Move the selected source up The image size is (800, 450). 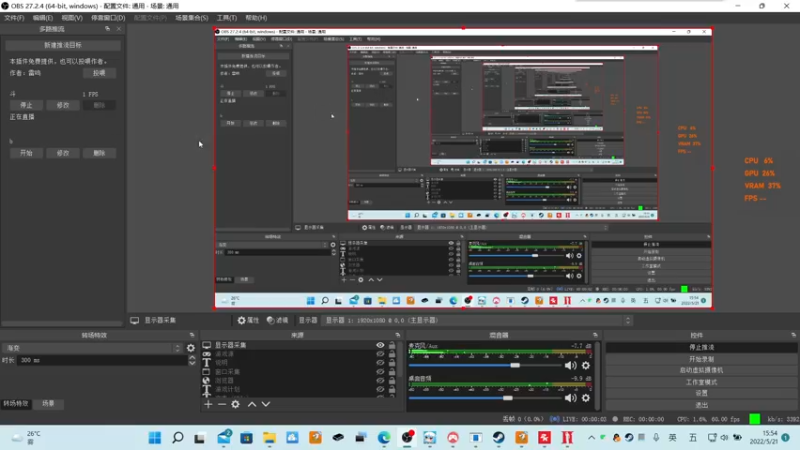coord(252,404)
